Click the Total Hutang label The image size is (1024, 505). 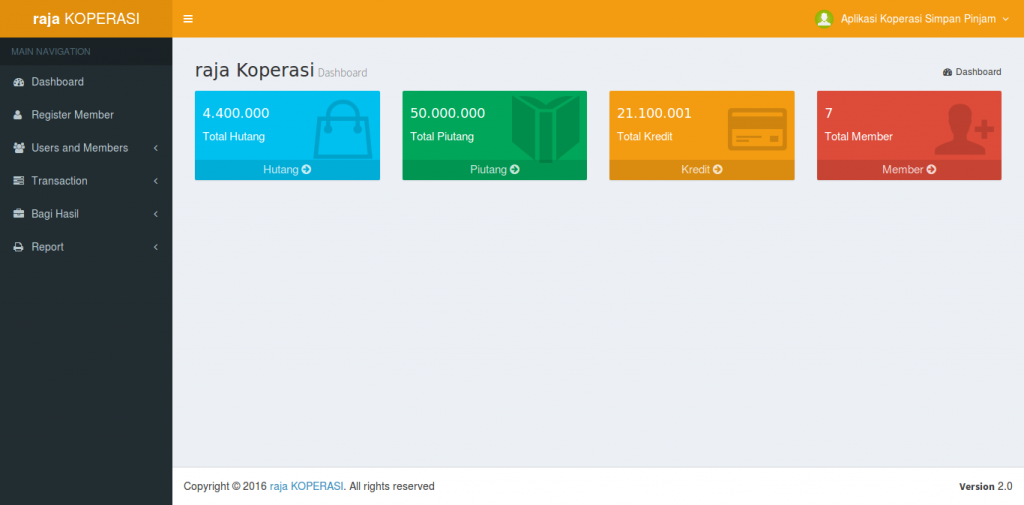pos(234,137)
